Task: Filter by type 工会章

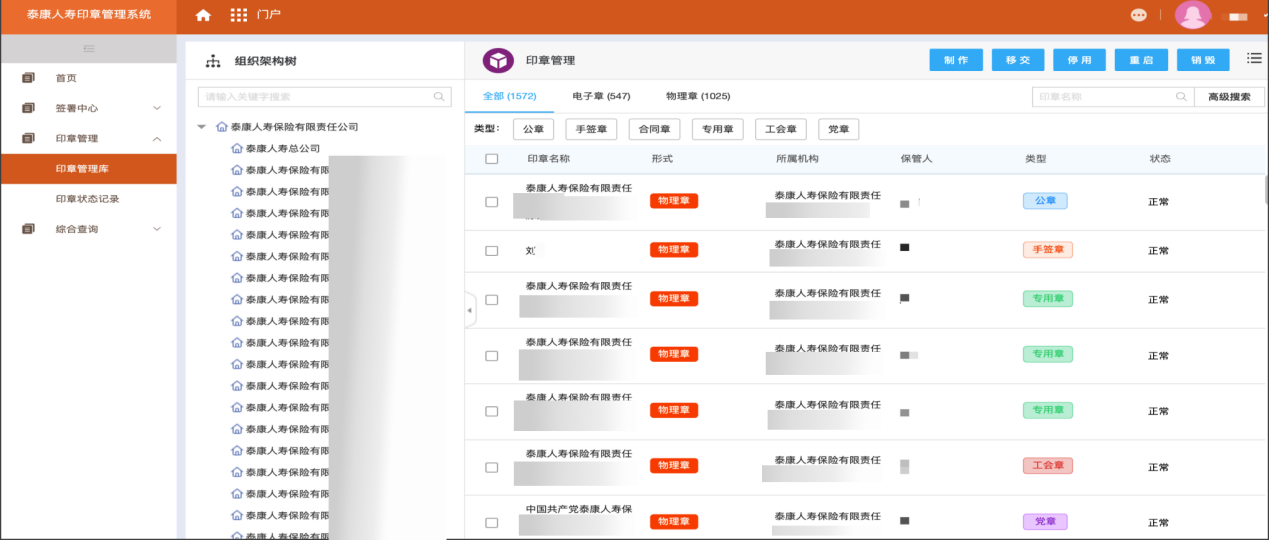Action: 780,129
